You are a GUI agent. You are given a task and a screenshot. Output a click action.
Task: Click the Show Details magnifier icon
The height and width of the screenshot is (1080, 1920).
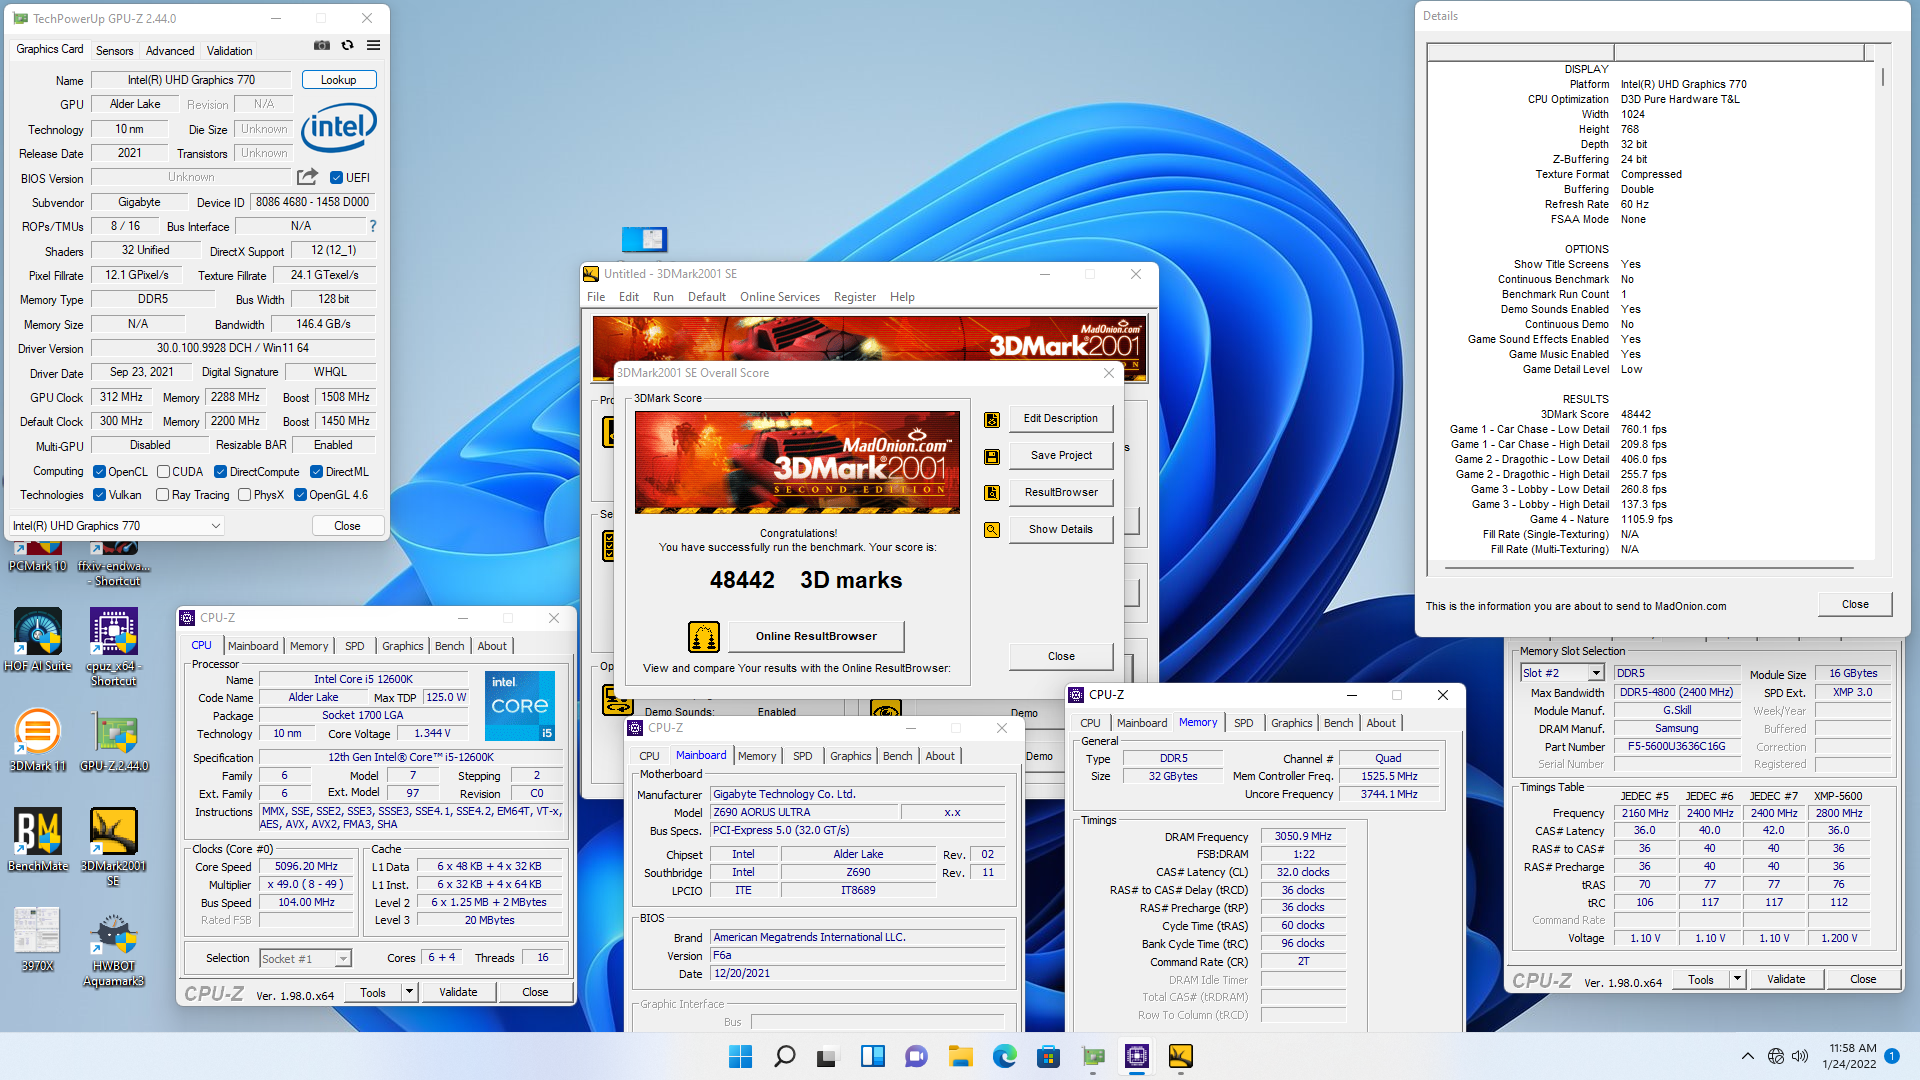tap(992, 530)
